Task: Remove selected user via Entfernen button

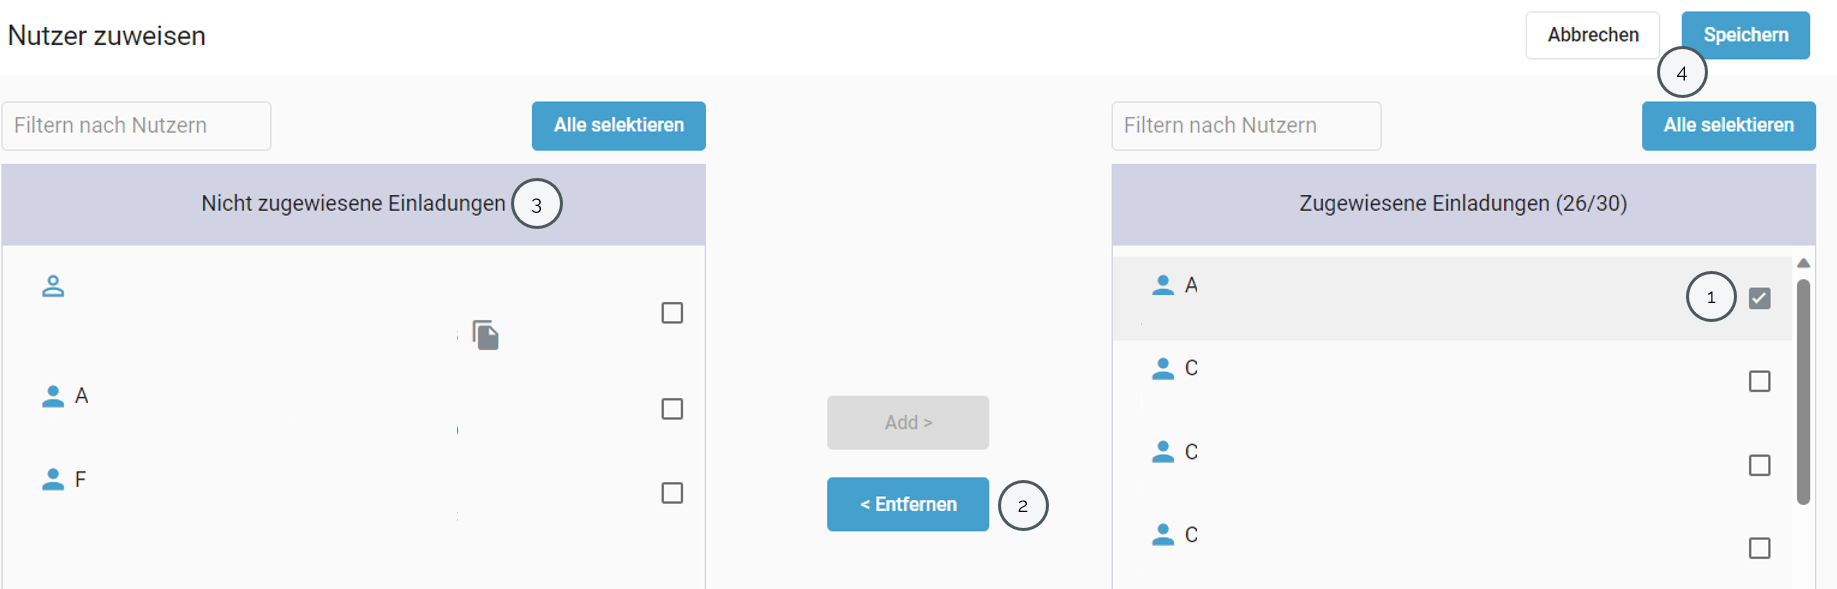Action: click(908, 504)
